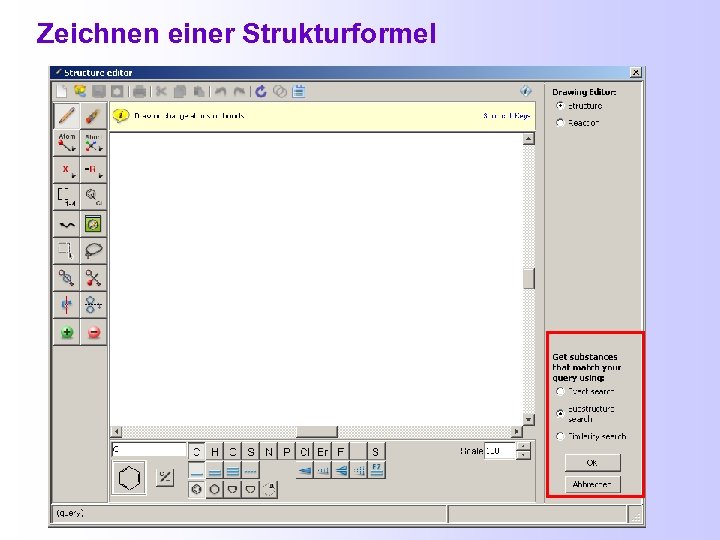
Task: Click the Open file toolbar icon
Action: (x=80, y=91)
